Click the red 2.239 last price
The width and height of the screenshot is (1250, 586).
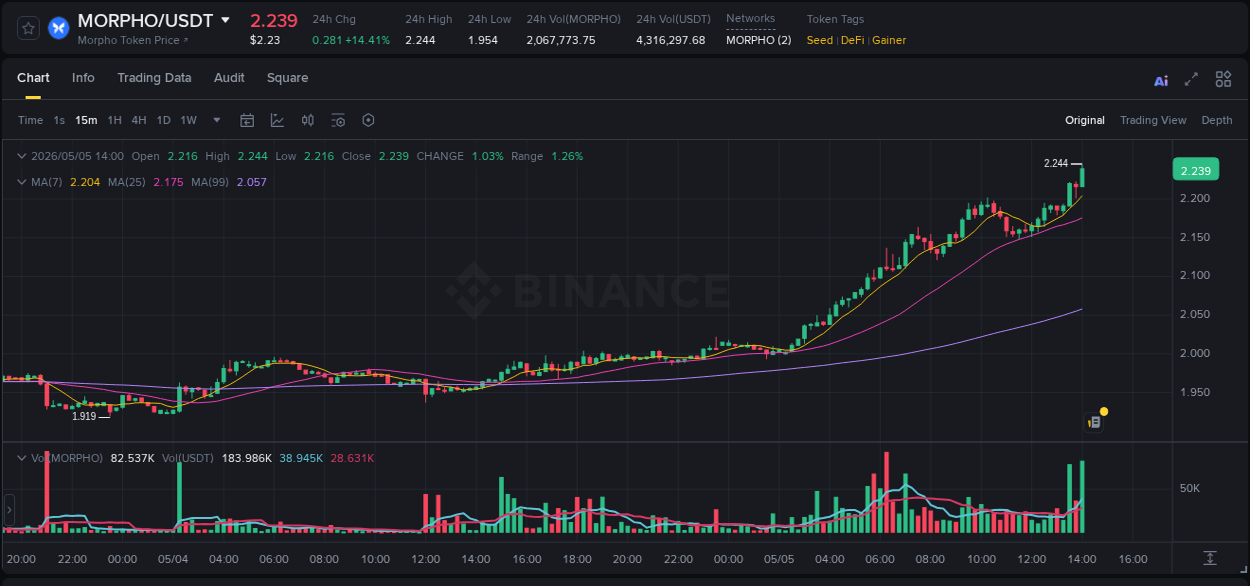click(273, 20)
